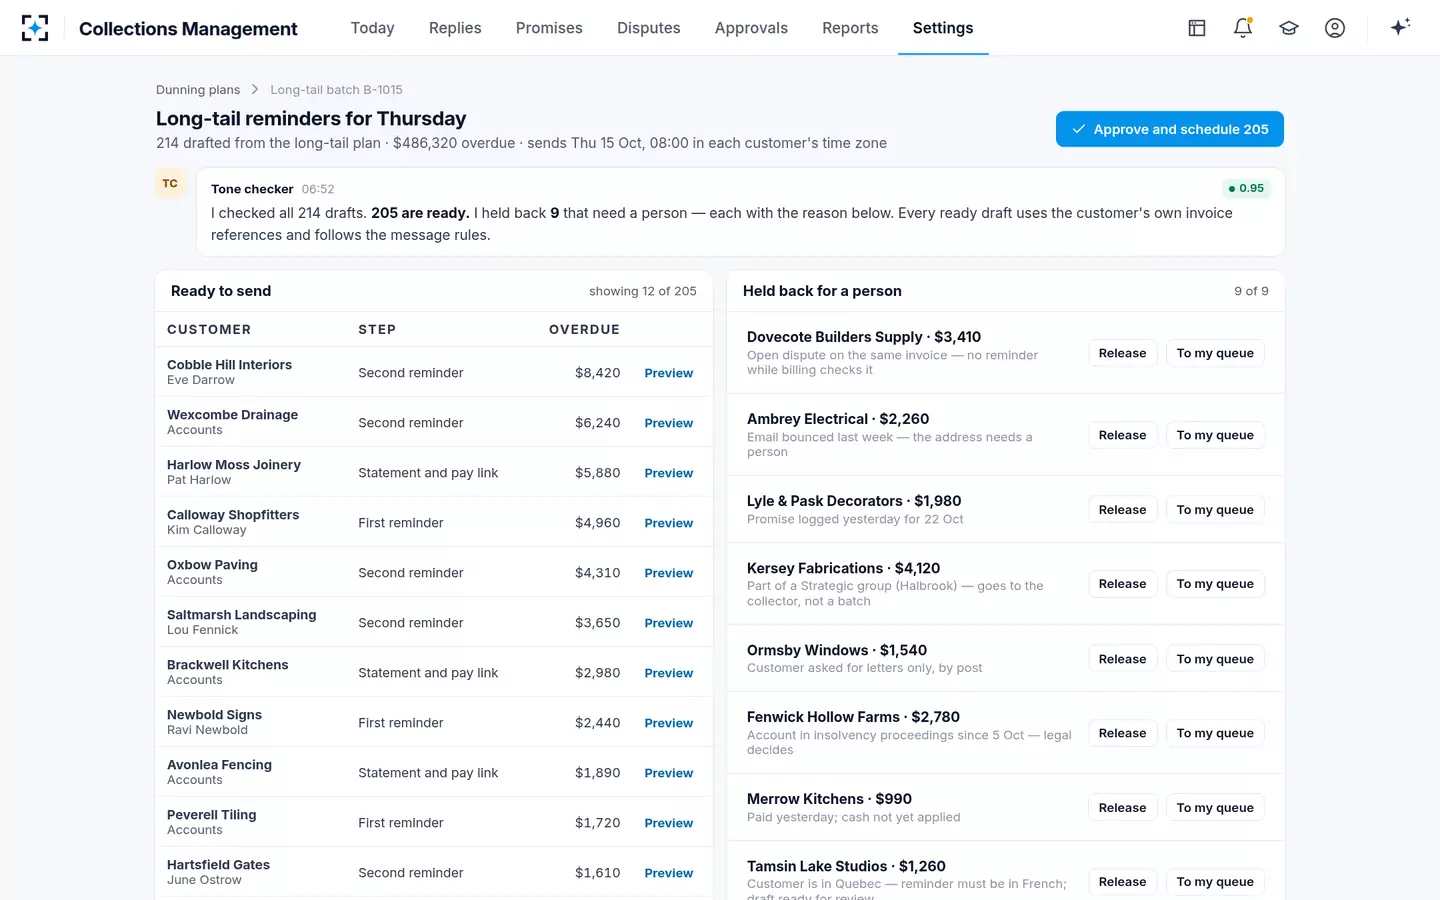Preview Peverell Tiling first reminder
This screenshot has height=900, width=1440.
pyautogui.click(x=669, y=823)
